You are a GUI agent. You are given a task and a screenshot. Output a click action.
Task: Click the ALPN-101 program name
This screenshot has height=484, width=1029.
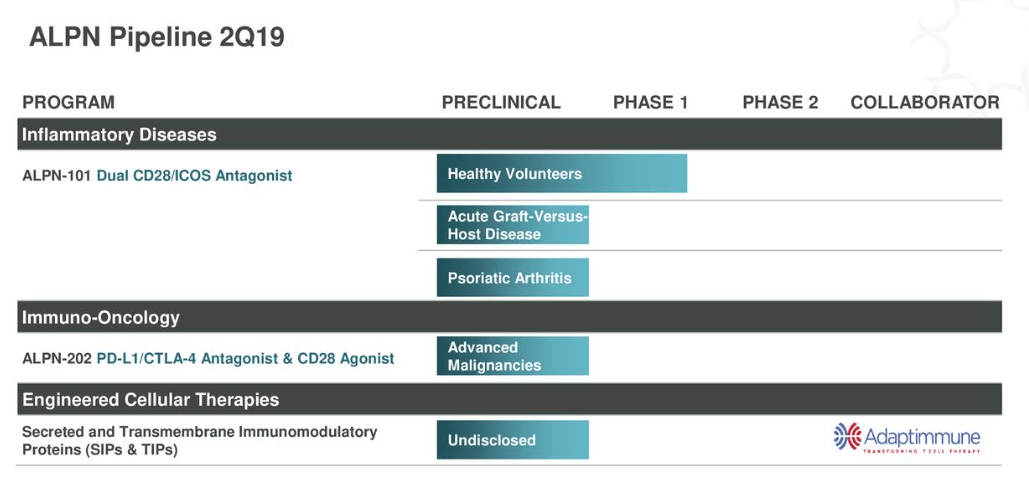56,175
